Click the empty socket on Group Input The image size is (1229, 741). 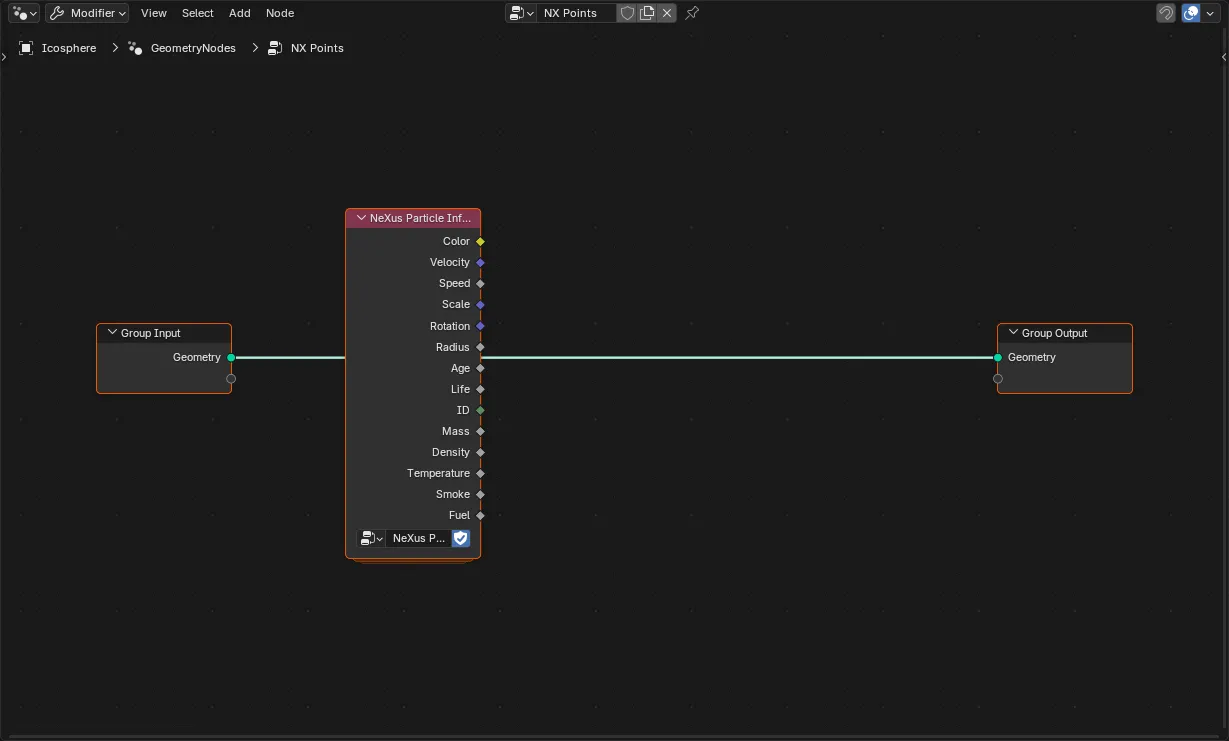(231, 379)
